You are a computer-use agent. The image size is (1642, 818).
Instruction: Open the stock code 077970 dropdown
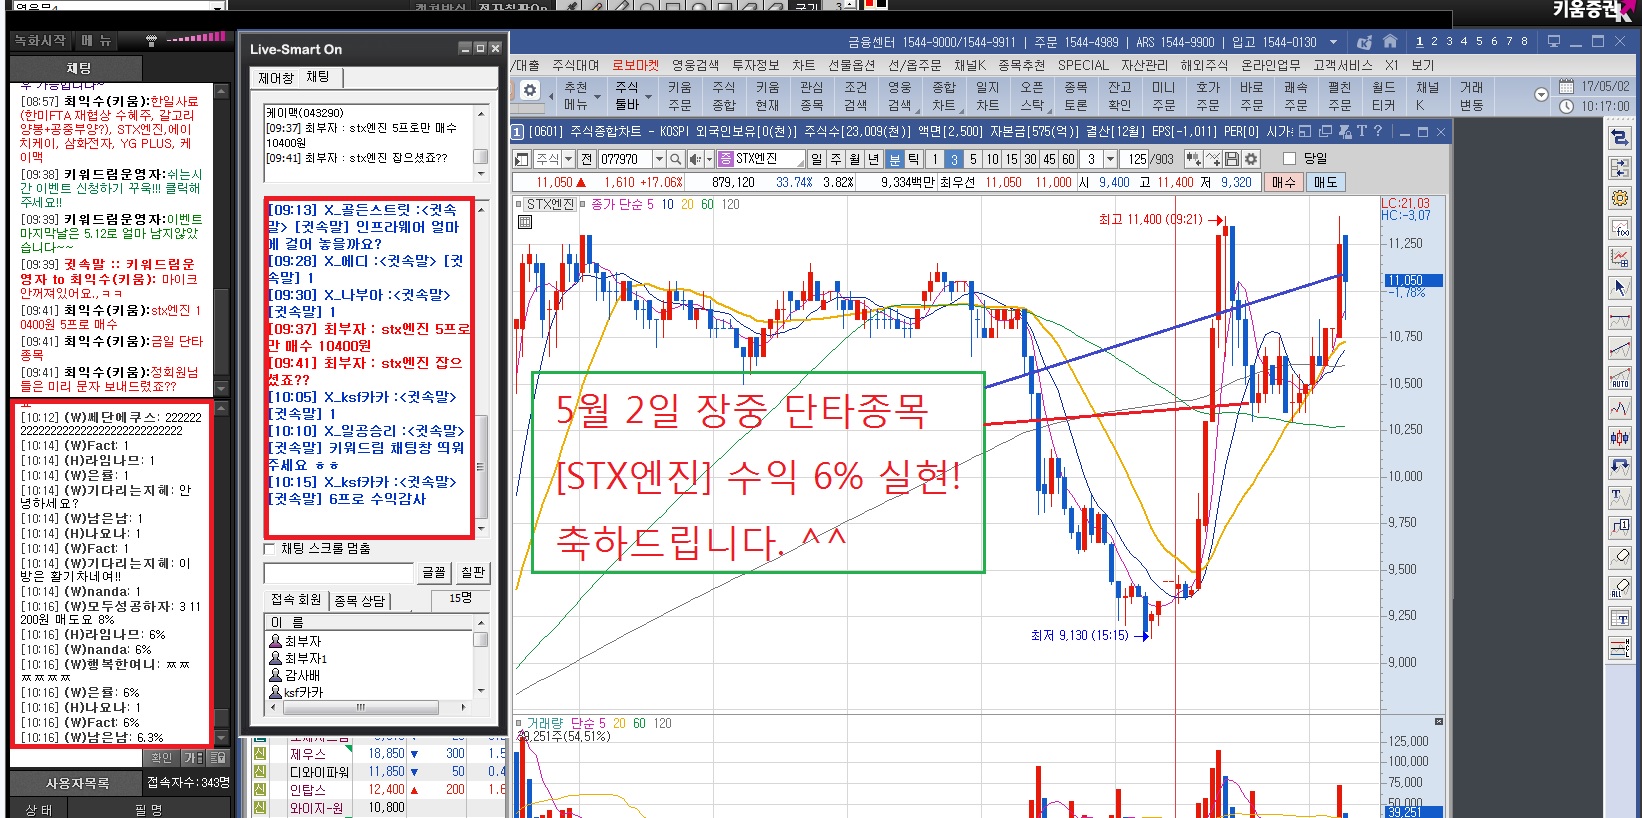coord(659,159)
